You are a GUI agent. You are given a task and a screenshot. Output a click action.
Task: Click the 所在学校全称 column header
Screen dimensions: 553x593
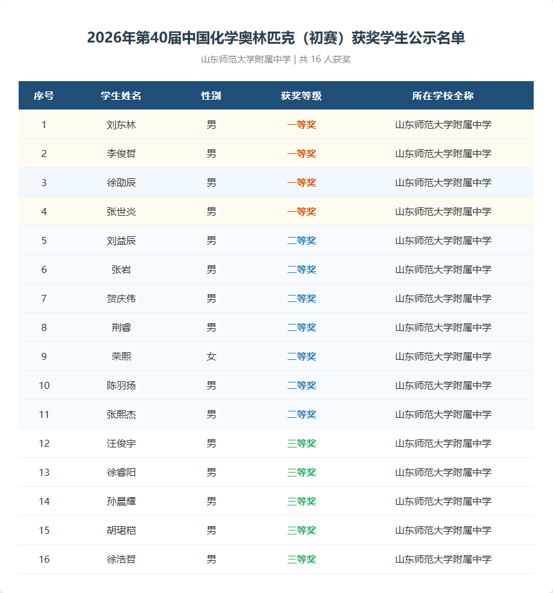(443, 96)
